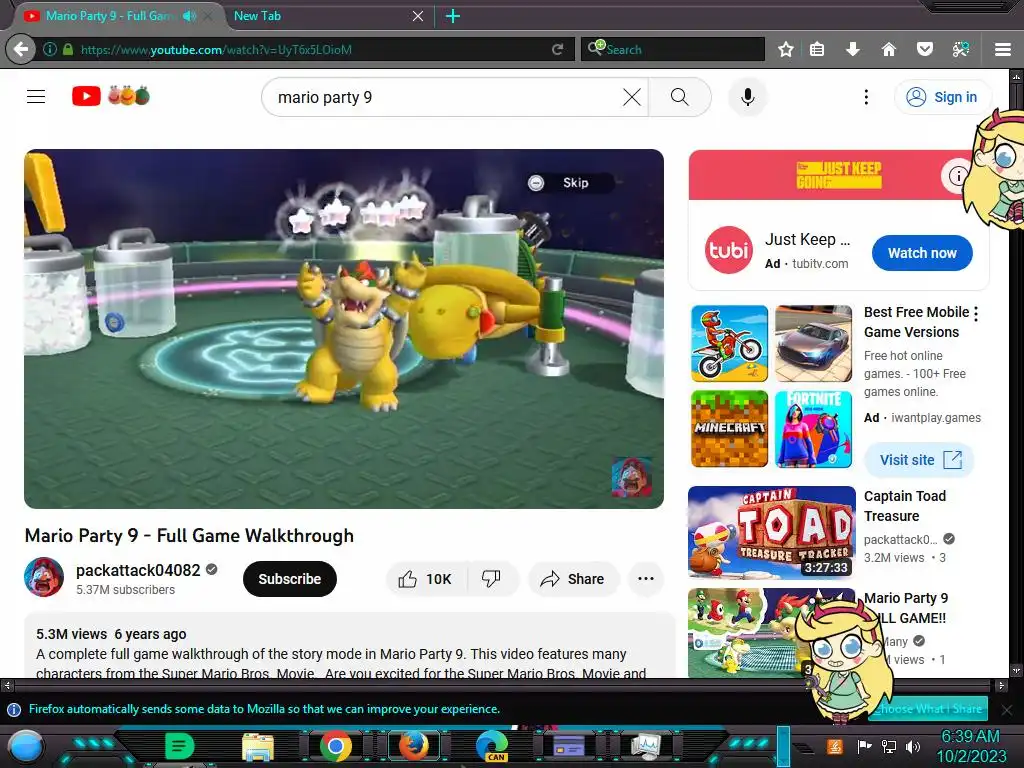1024x768 pixels.
Task: Open the toolbar icon beside Pocket
Action: tap(960, 49)
